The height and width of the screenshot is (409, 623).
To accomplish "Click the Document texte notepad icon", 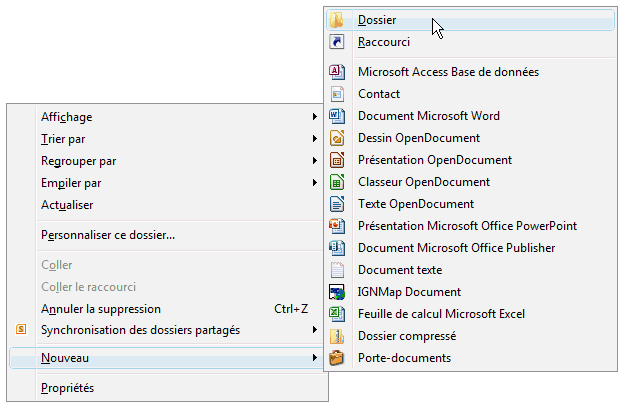I will click(x=337, y=270).
